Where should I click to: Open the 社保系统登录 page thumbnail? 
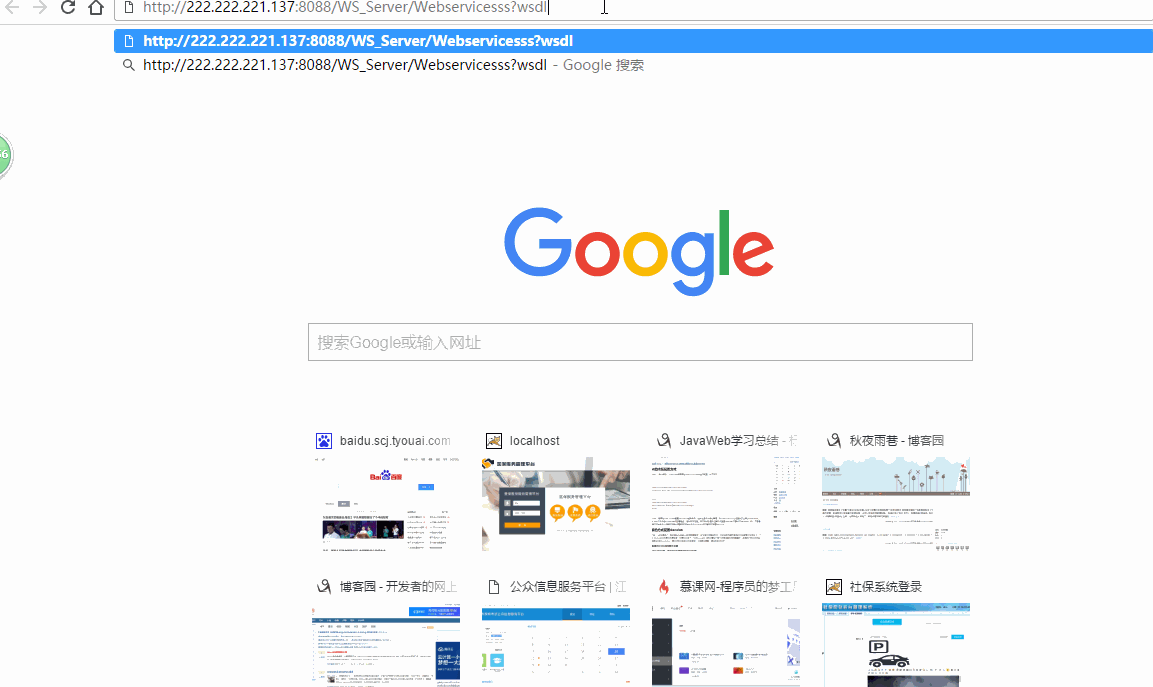pyautogui.click(x=896, y=647)
